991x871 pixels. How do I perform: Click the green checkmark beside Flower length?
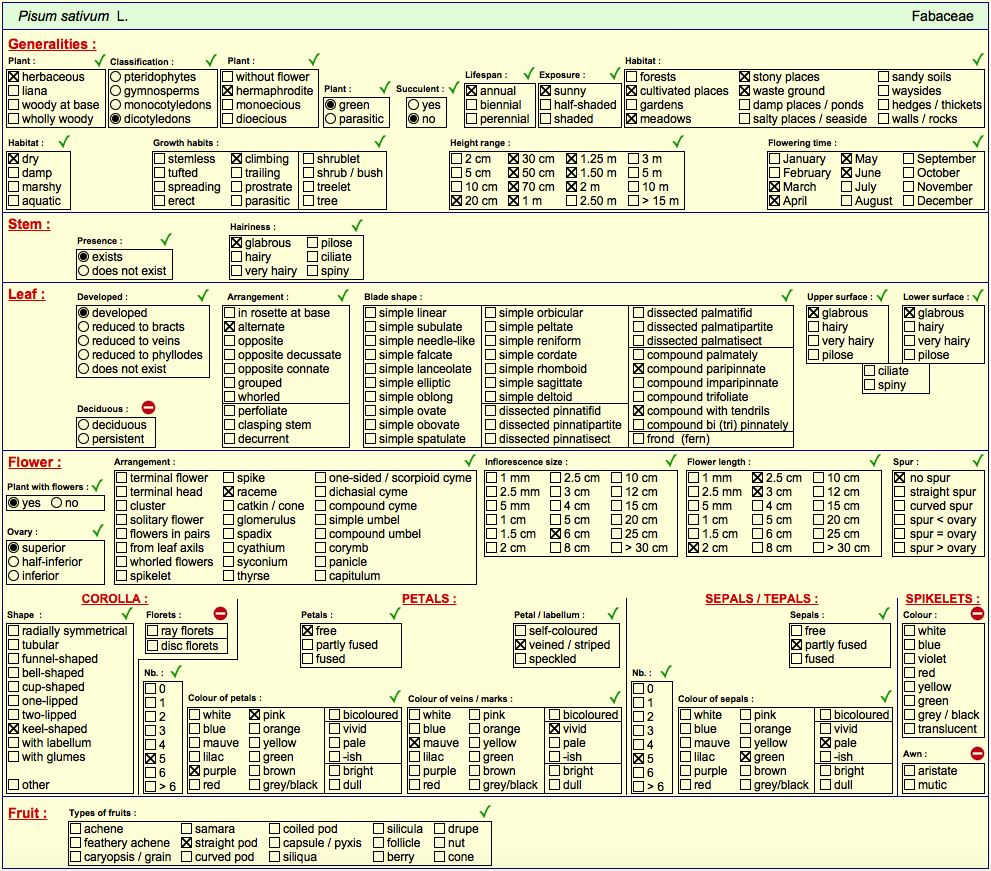click(875, 461)
